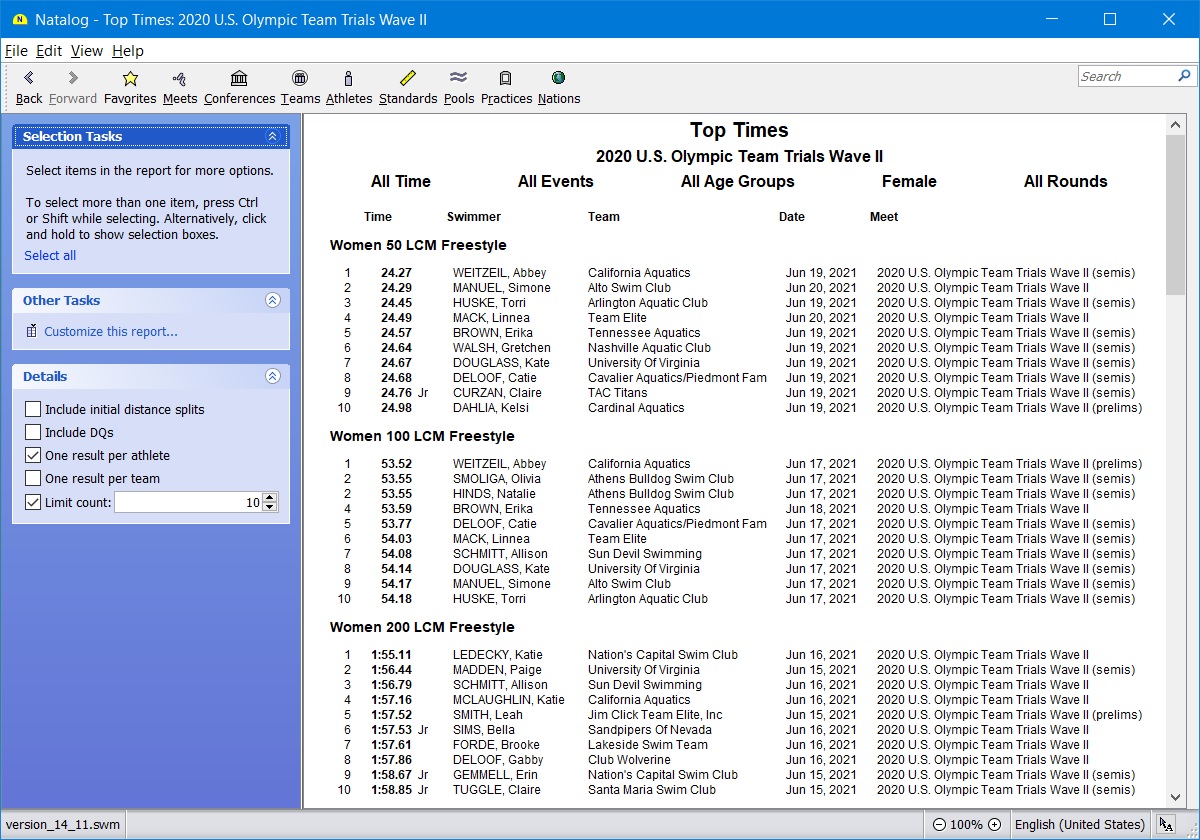Viewport: 1200px width, 840px height.
Task: Open the Conferences section
Action: click(x=239, y=87)
